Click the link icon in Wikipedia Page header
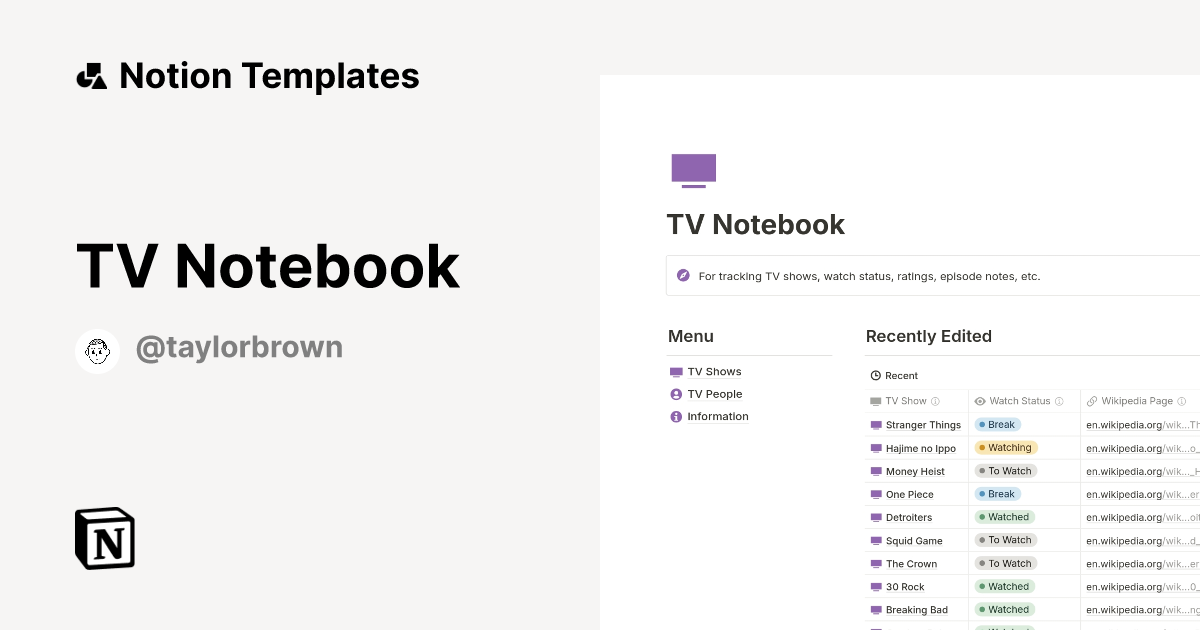 [1094, 401]
